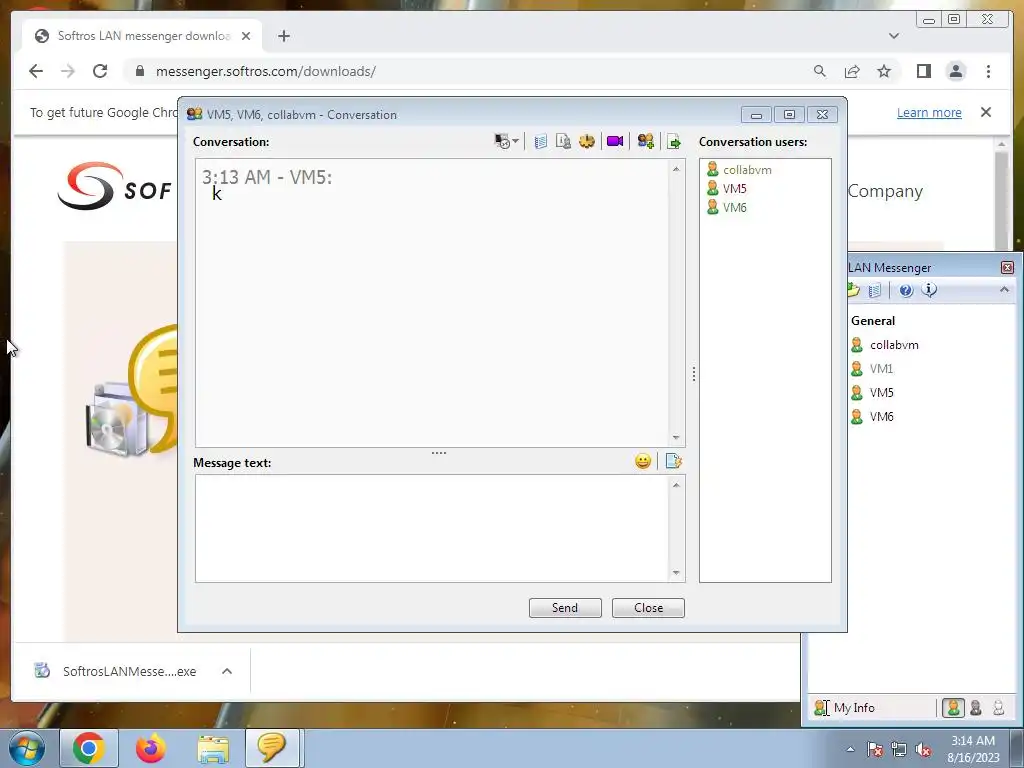Click Chrome icon in taskbar
This screenshot has width=1024, height=768.
(x=89, y=748)
